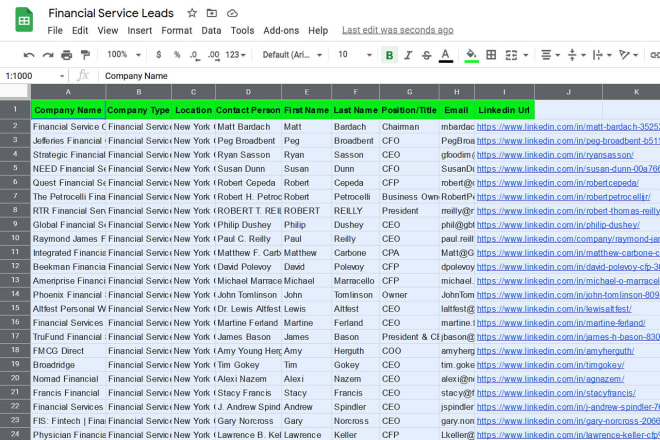Select cell with last name 'Tomlinson'
The image size is (660, 440).
tap(355, 295)
